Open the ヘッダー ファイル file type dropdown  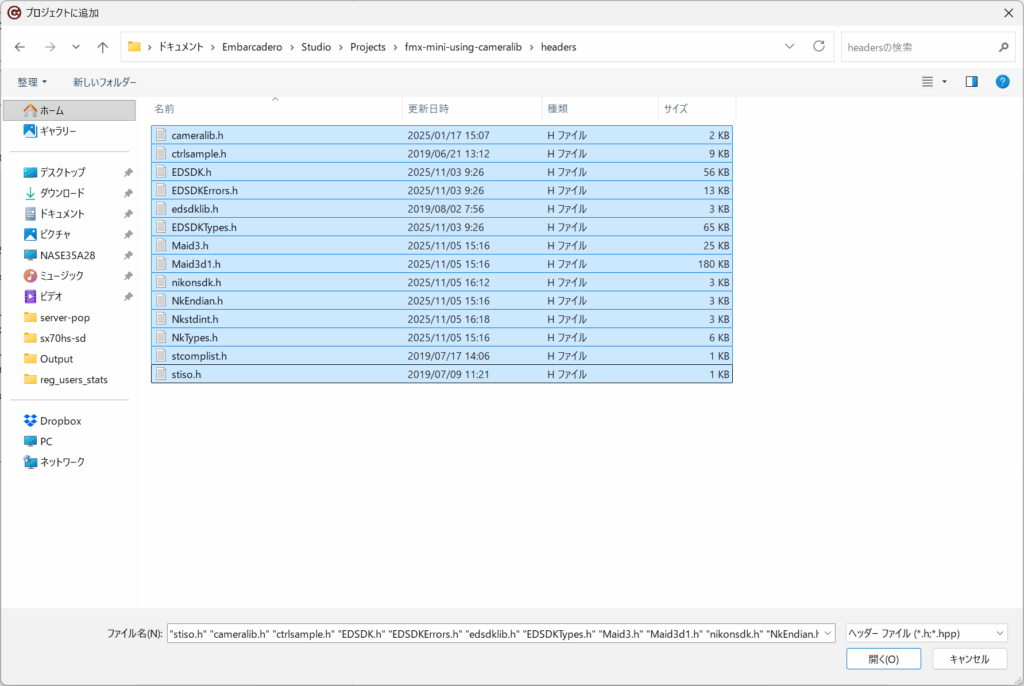point(925,633)
